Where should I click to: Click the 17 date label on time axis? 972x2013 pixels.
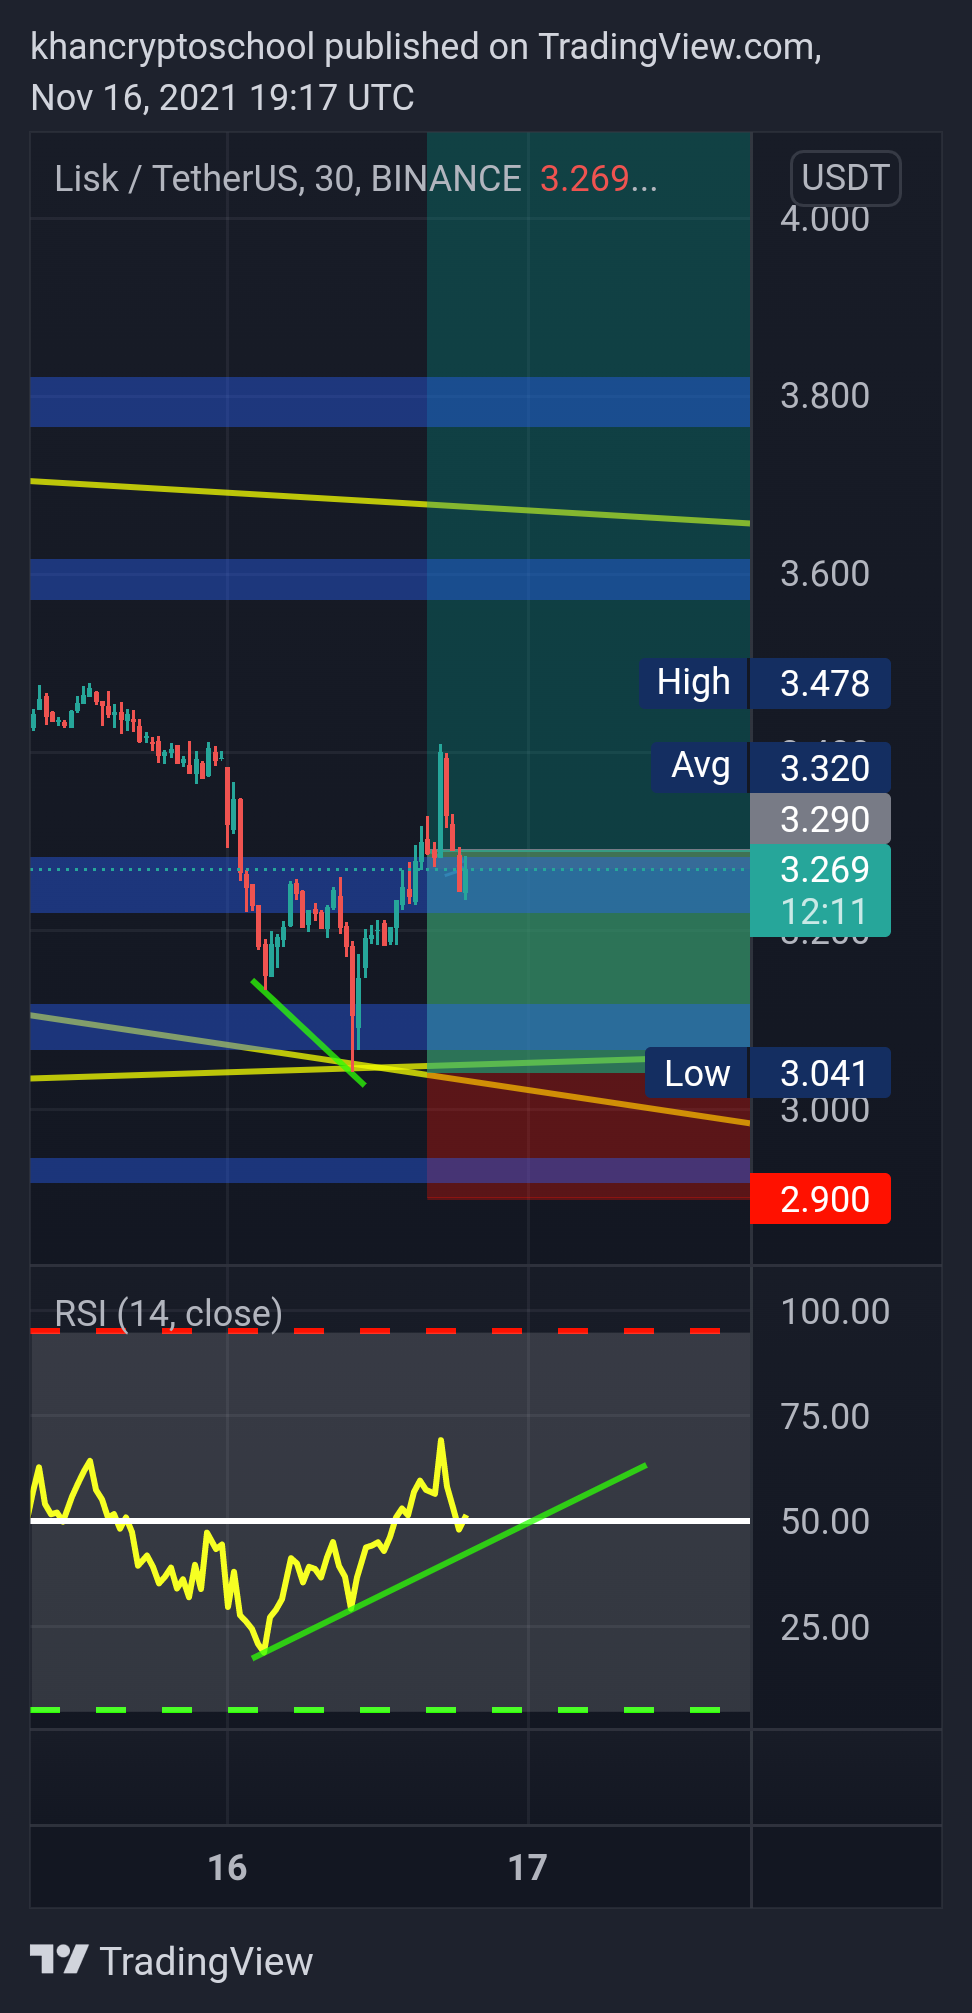(x=527, y=1867)
